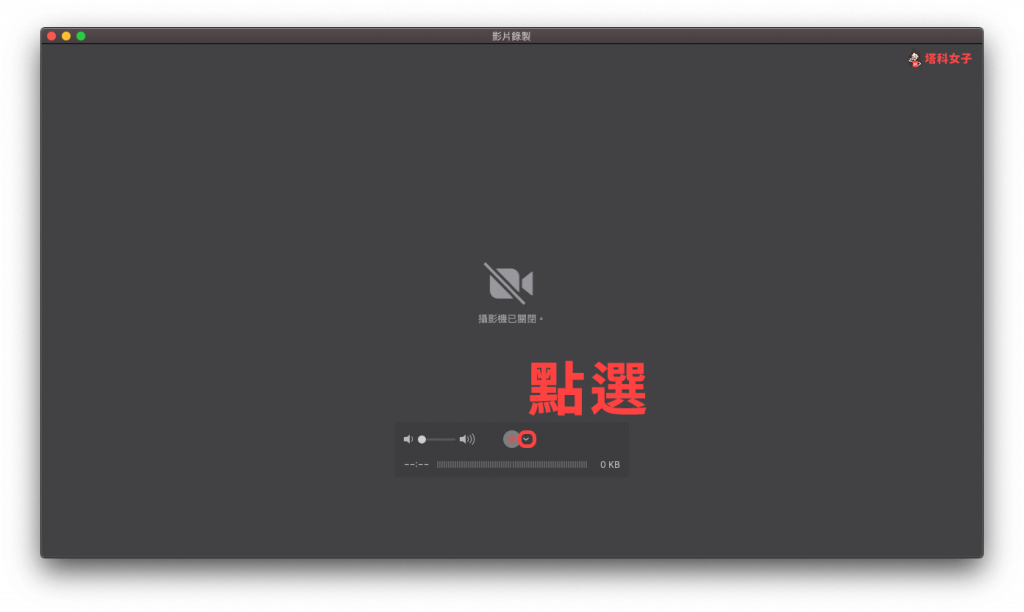
Task: Zoom the window with the green button
Action: click(x=81, y=36)
